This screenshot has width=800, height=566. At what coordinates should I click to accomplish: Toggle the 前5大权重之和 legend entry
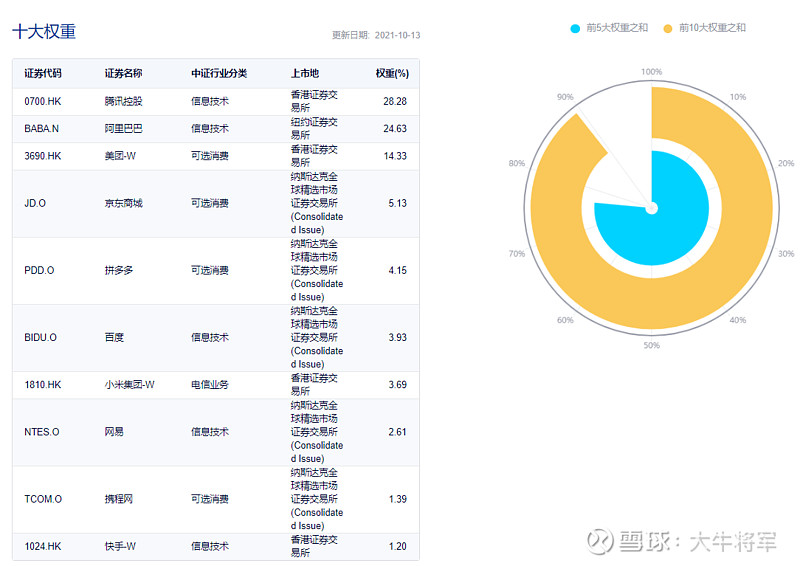pyautogui.click(x=609, y=28)
